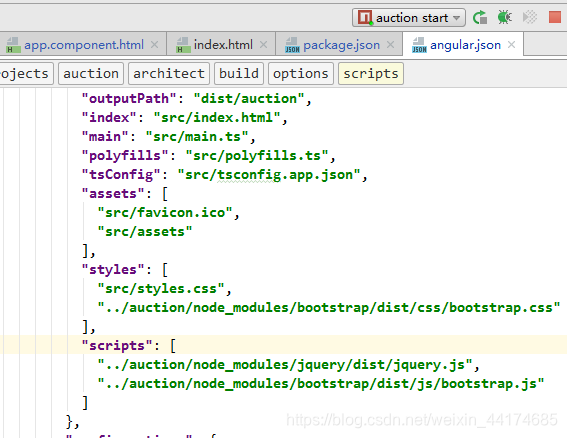
Task: Click the green Run icon
Action: point(480,17)
